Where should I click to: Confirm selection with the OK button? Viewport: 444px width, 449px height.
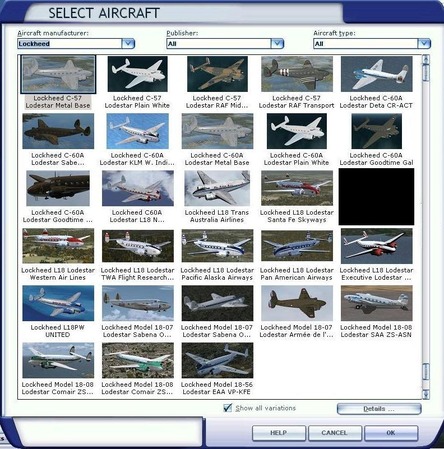pos(391,433)
